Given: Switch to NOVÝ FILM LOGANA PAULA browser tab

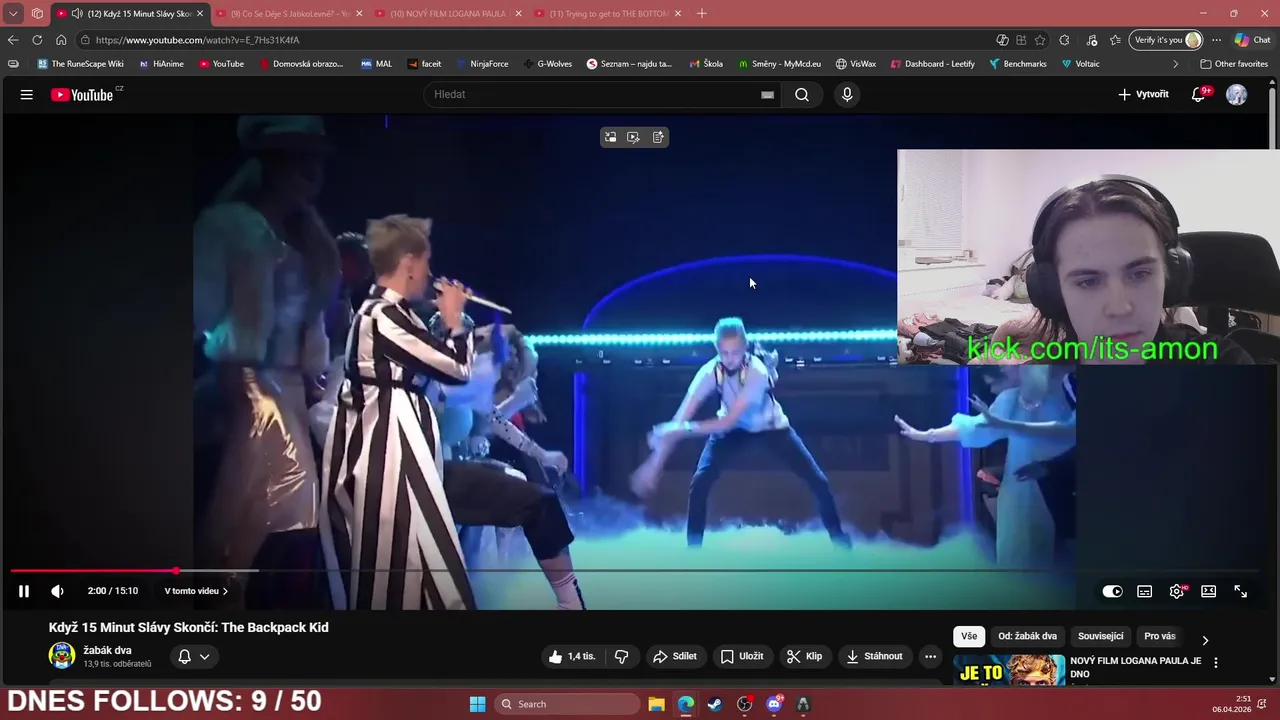Looking at the screenshot, I should [x=449, y=14].
